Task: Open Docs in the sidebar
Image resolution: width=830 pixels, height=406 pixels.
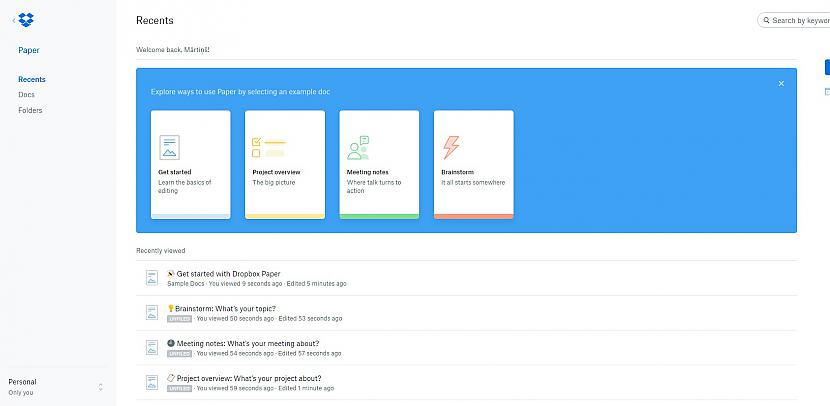Action: point(26,95)
